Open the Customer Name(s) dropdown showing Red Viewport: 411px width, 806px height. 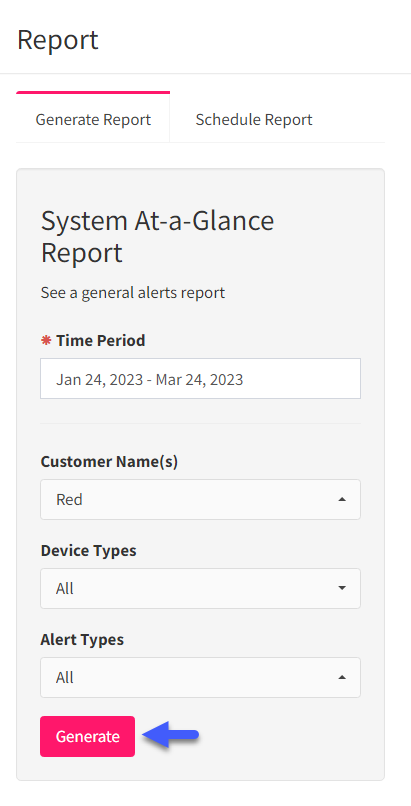[200, 499]
